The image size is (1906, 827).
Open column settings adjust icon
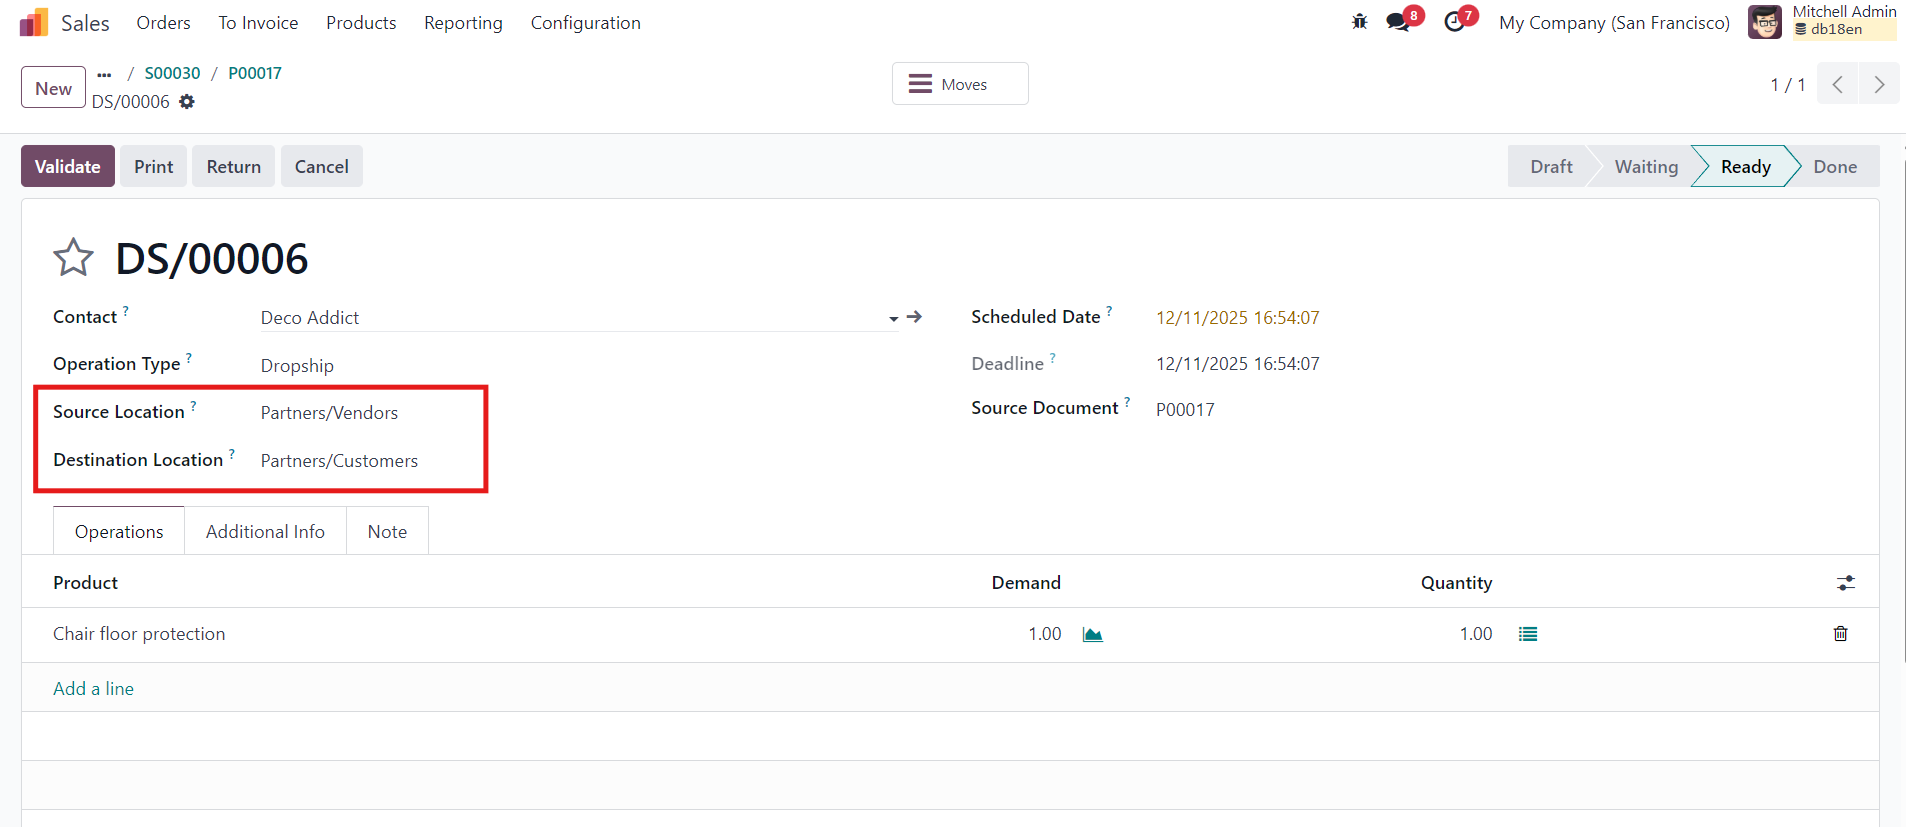pyautogui.click(x=1845, y=583)
